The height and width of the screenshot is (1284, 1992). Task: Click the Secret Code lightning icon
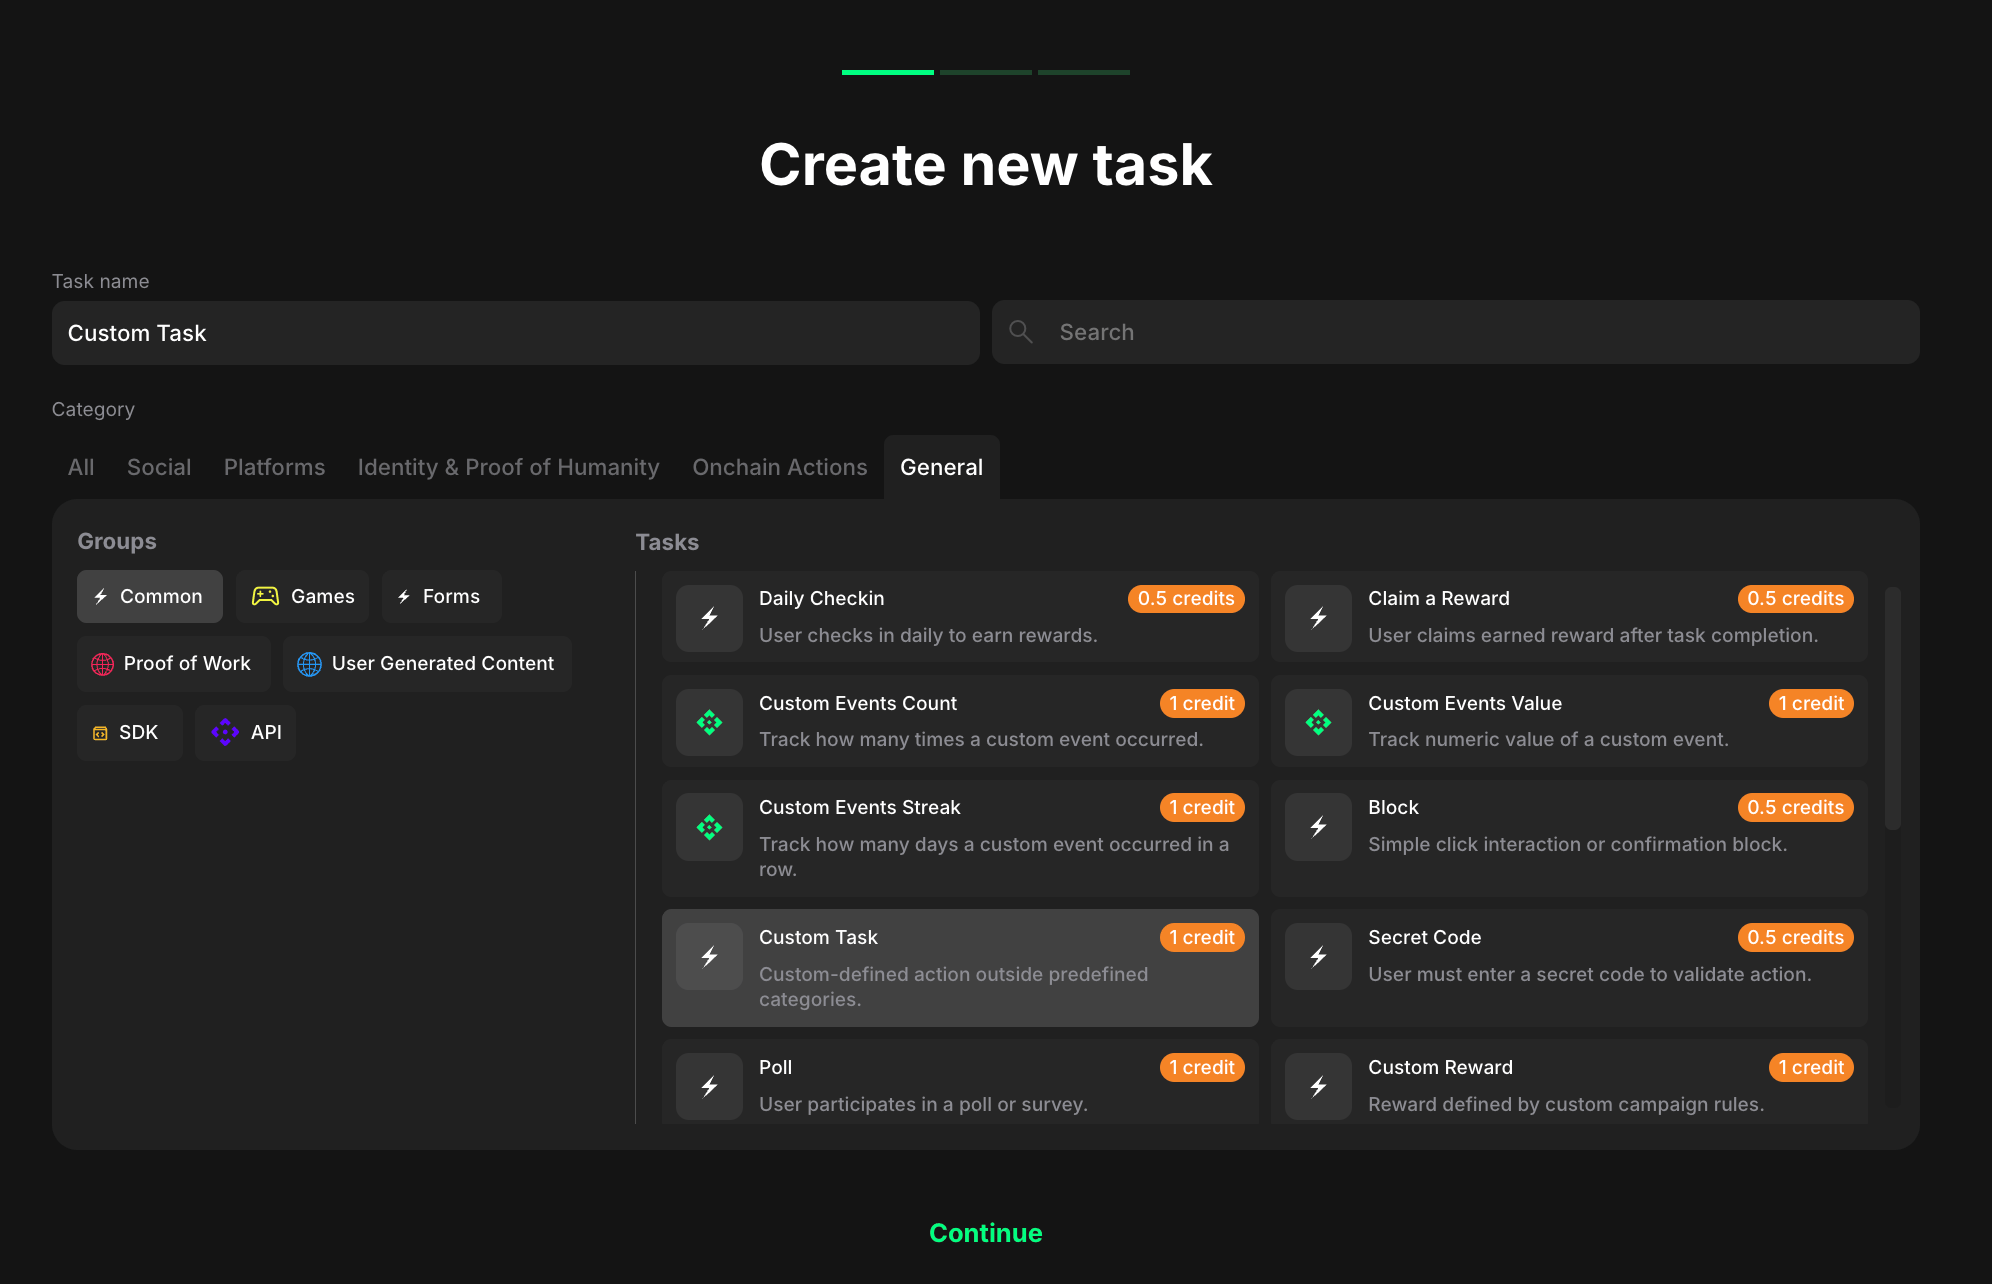pos(1318,957)
